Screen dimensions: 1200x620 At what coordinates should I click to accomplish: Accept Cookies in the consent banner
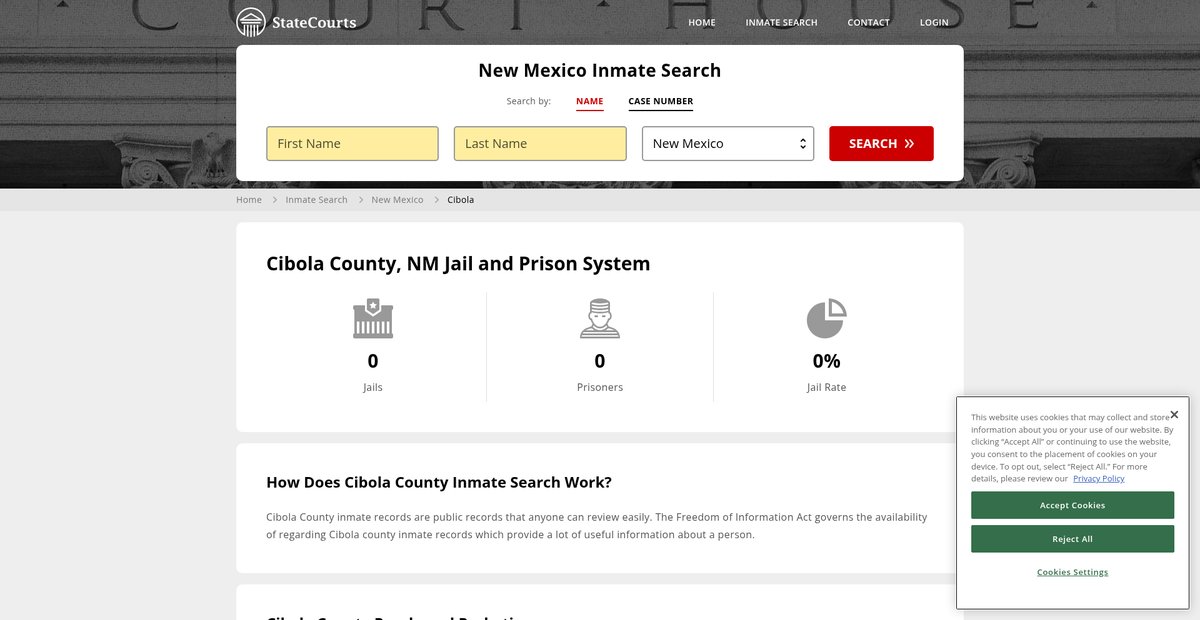1072,505
